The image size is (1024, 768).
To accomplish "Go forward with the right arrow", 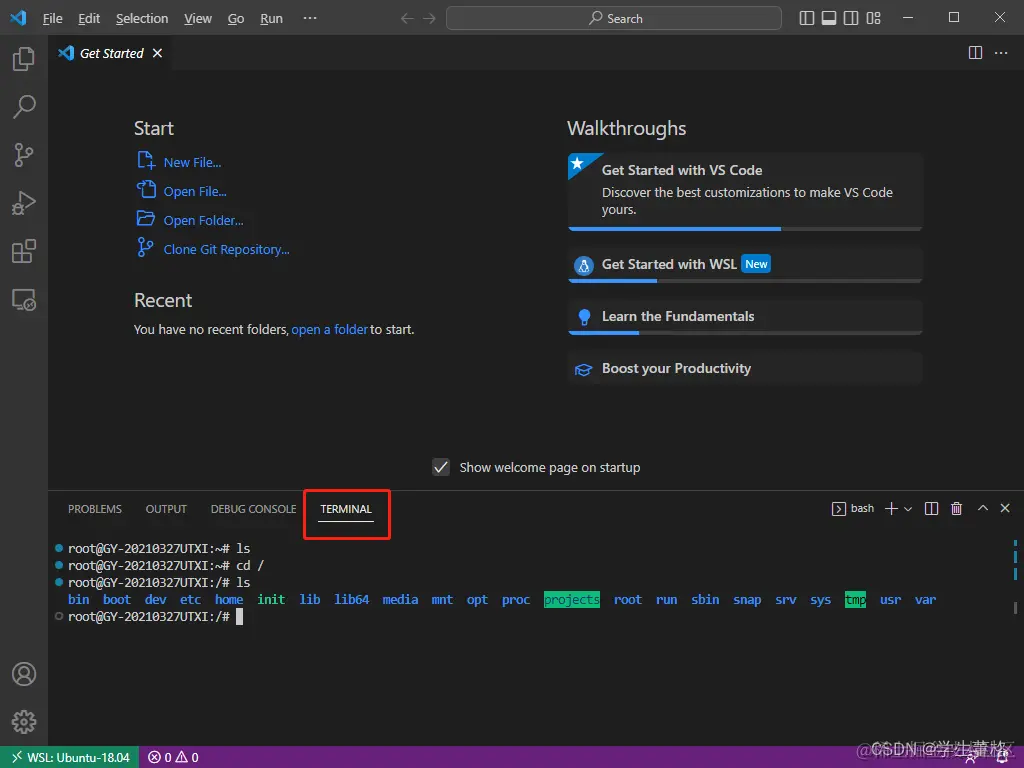I will tap(429, 18).
